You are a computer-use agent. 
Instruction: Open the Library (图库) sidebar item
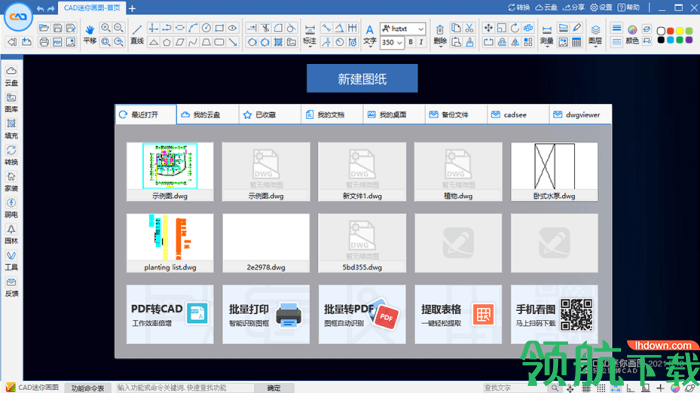pos(12,102)
